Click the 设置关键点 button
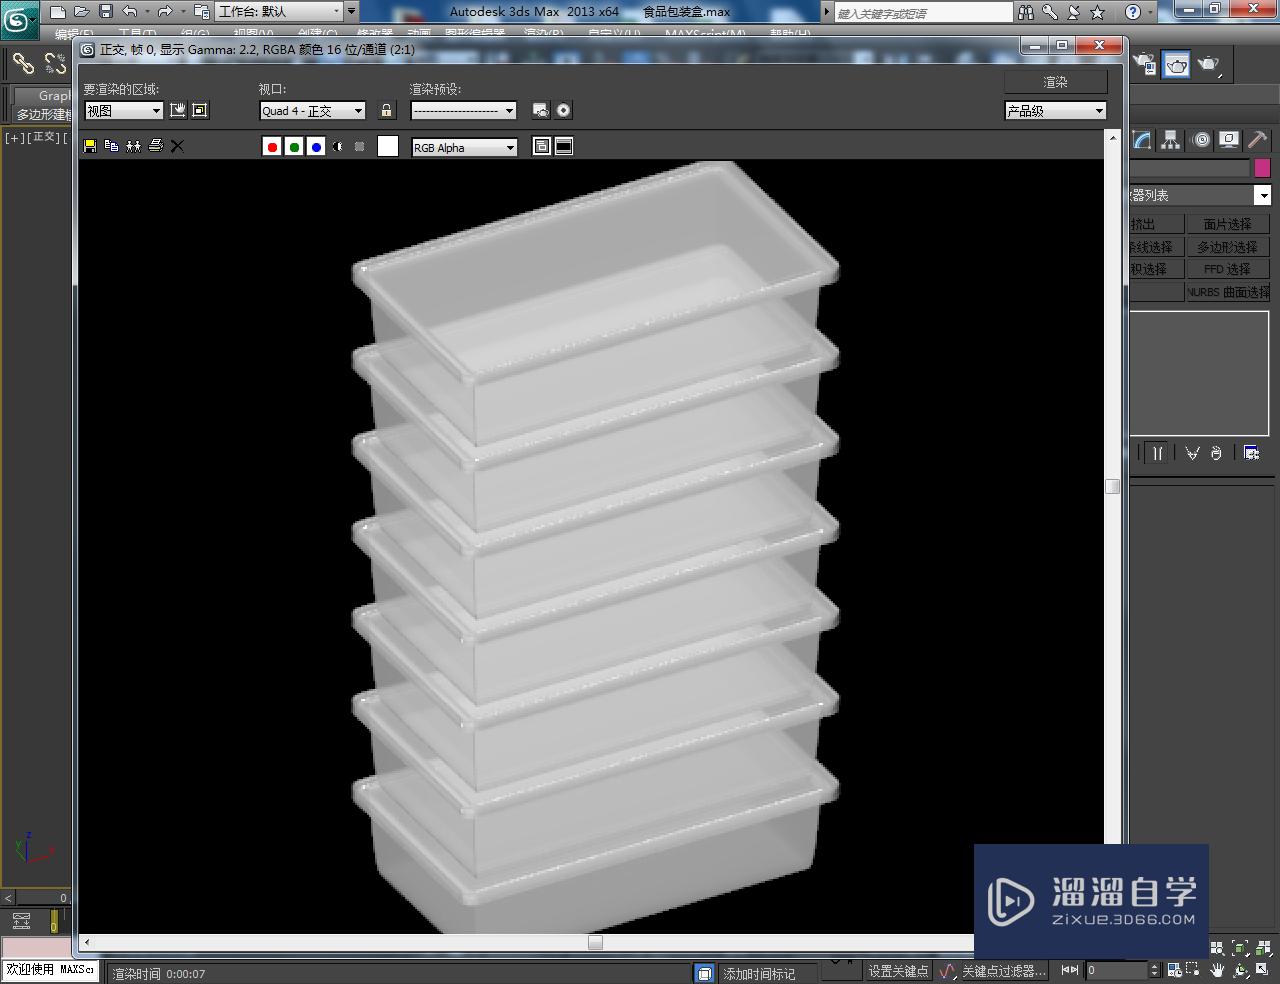Image resolution: width=1280 pixels, height=984 pixels. click(897, 971)
